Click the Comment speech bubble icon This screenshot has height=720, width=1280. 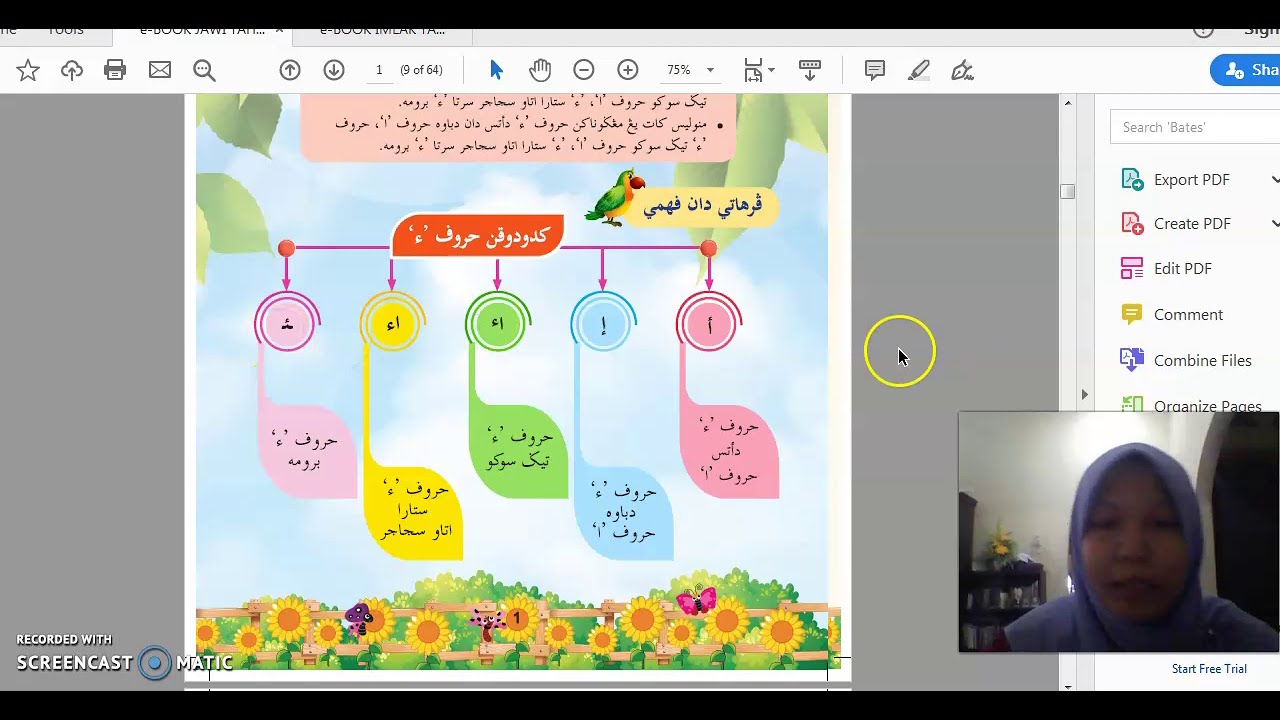tap(1132, 314)
